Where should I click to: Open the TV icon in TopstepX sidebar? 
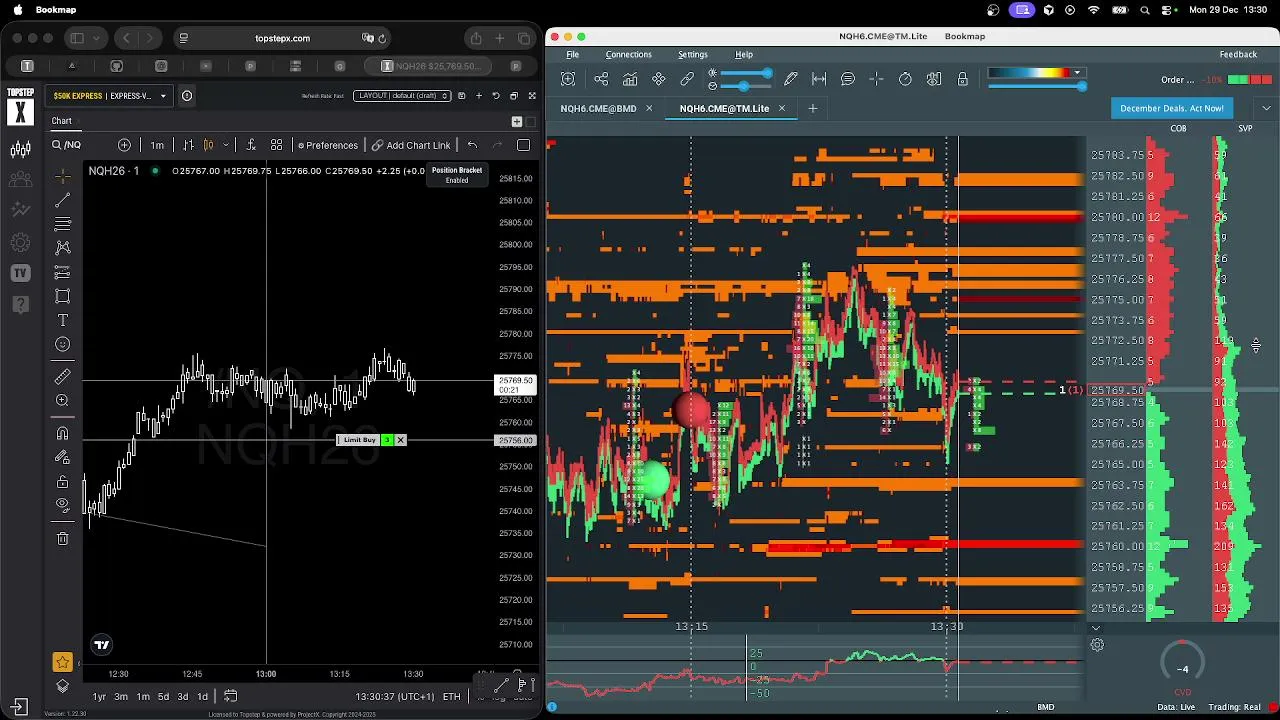(x=20, y=273)
